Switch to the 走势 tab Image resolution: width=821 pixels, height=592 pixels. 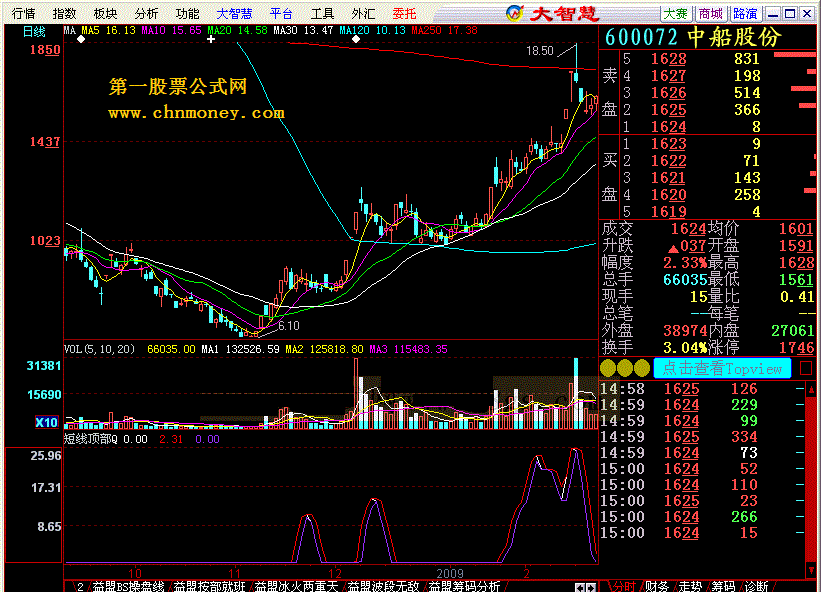click(x=690, y=586)
